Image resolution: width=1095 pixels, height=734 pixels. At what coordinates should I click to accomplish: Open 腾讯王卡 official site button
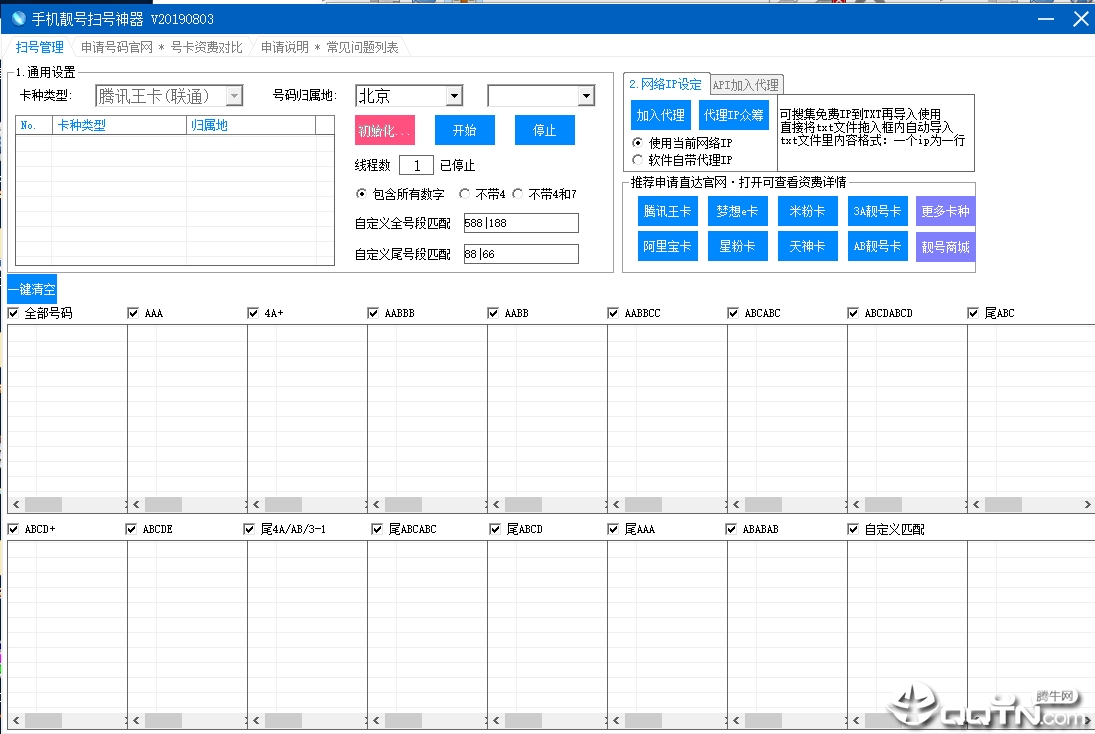point(668,211)
